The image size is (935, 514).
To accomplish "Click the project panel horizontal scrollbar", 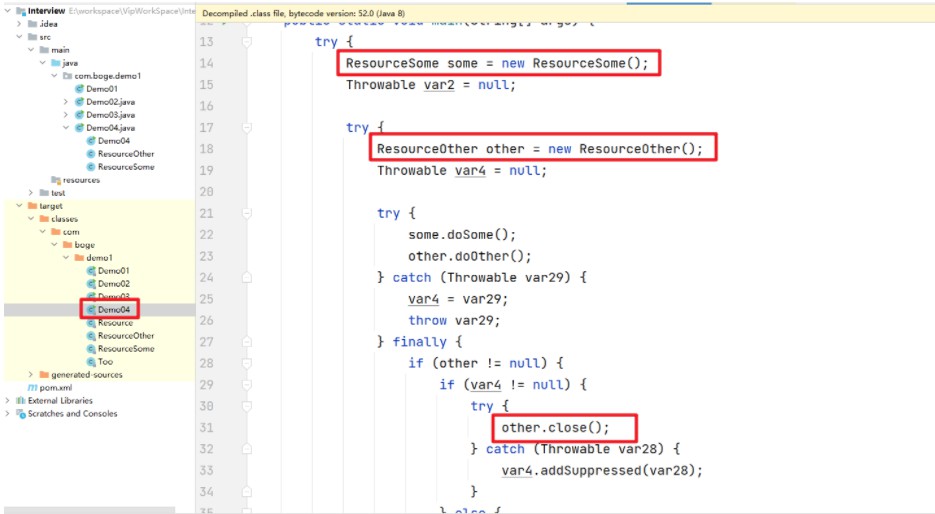I will 89,510.
